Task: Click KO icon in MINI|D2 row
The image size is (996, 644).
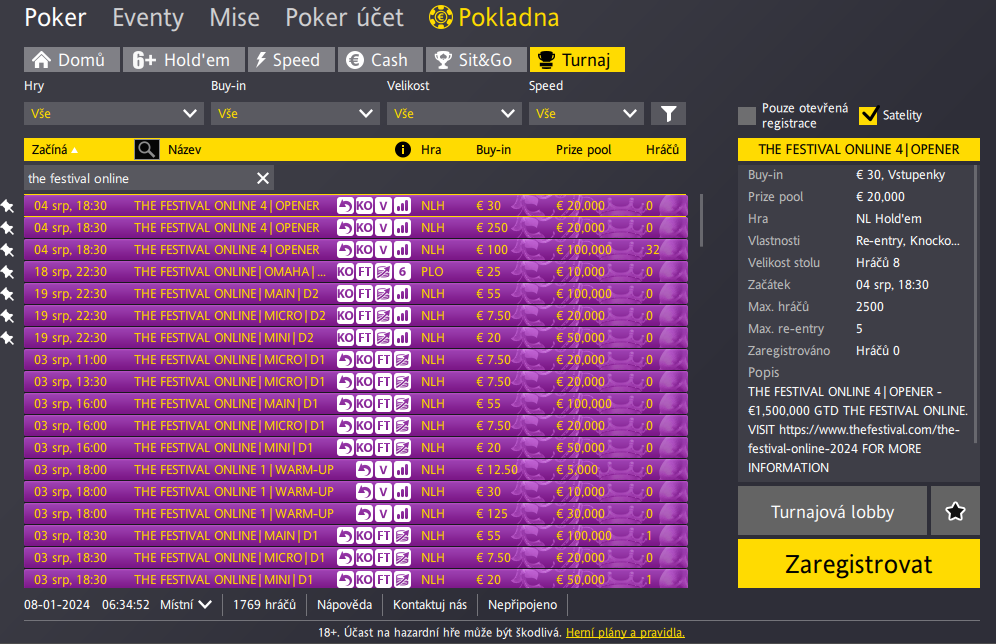Action: (345, 338)
